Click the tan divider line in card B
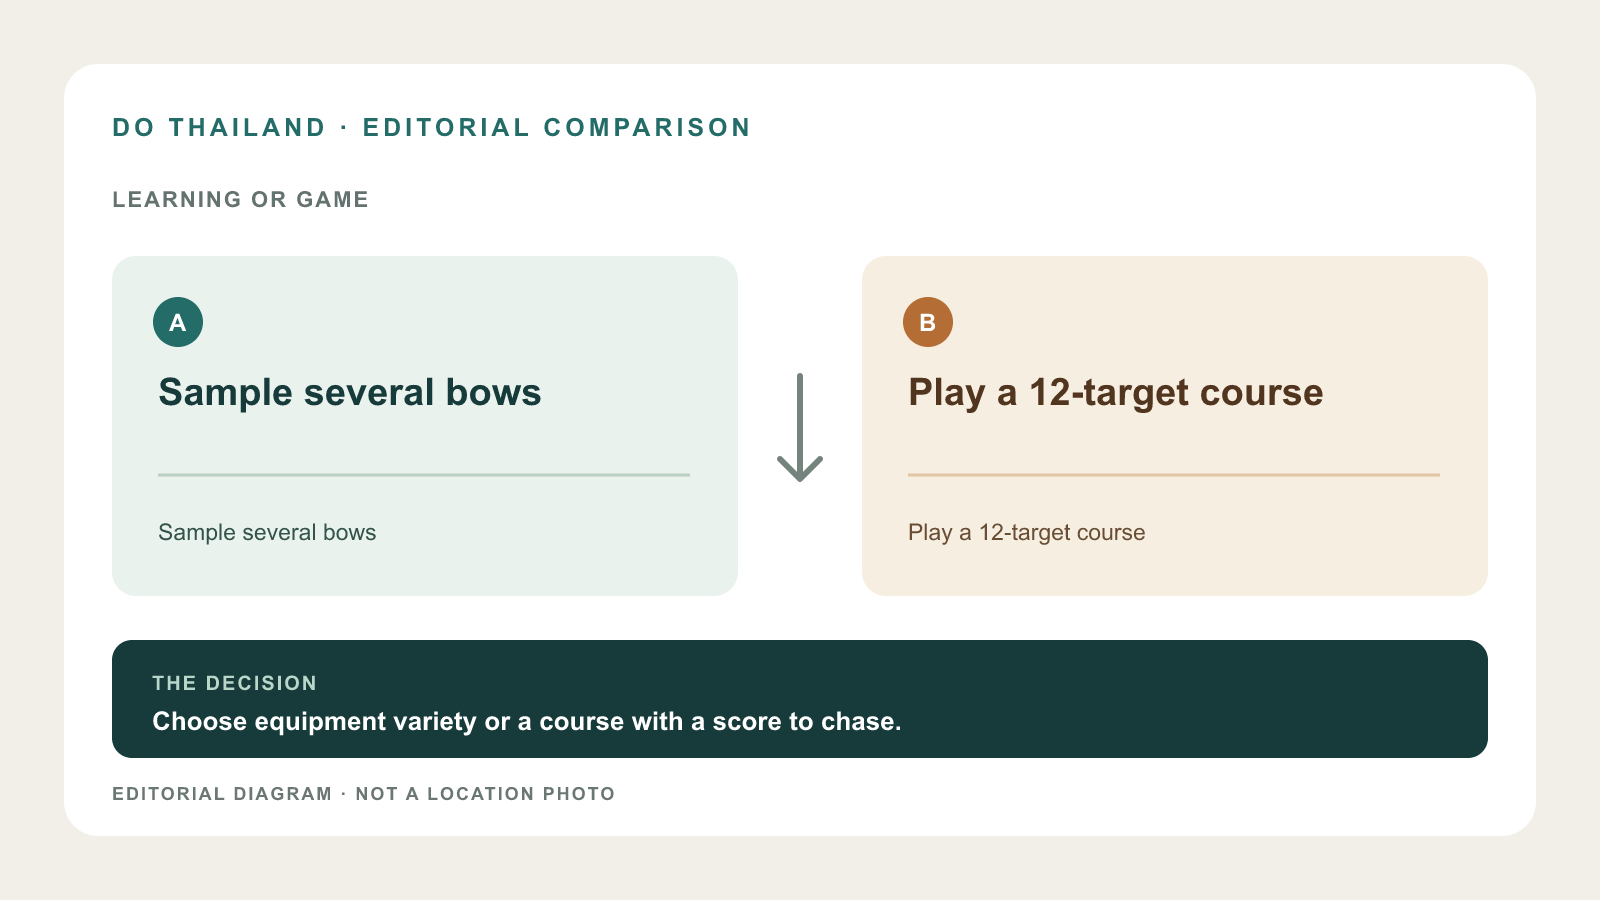 coord(1174,475)
